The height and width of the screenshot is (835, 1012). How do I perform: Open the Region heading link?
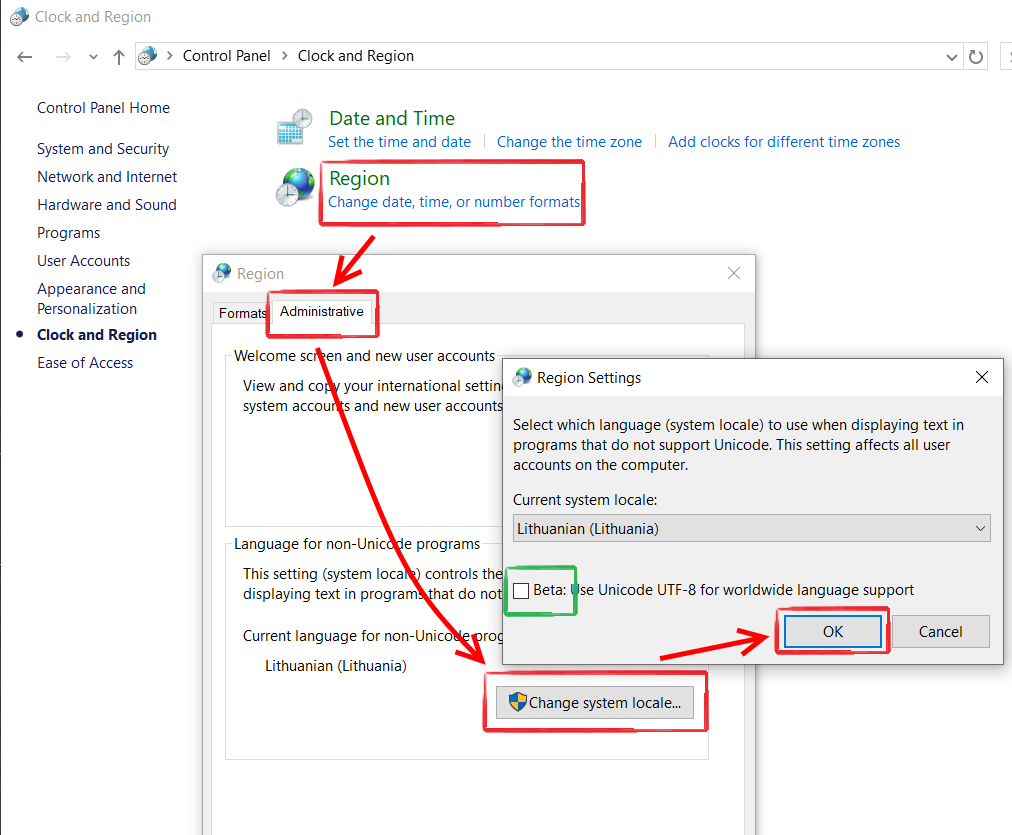click(x=359, y=178)
